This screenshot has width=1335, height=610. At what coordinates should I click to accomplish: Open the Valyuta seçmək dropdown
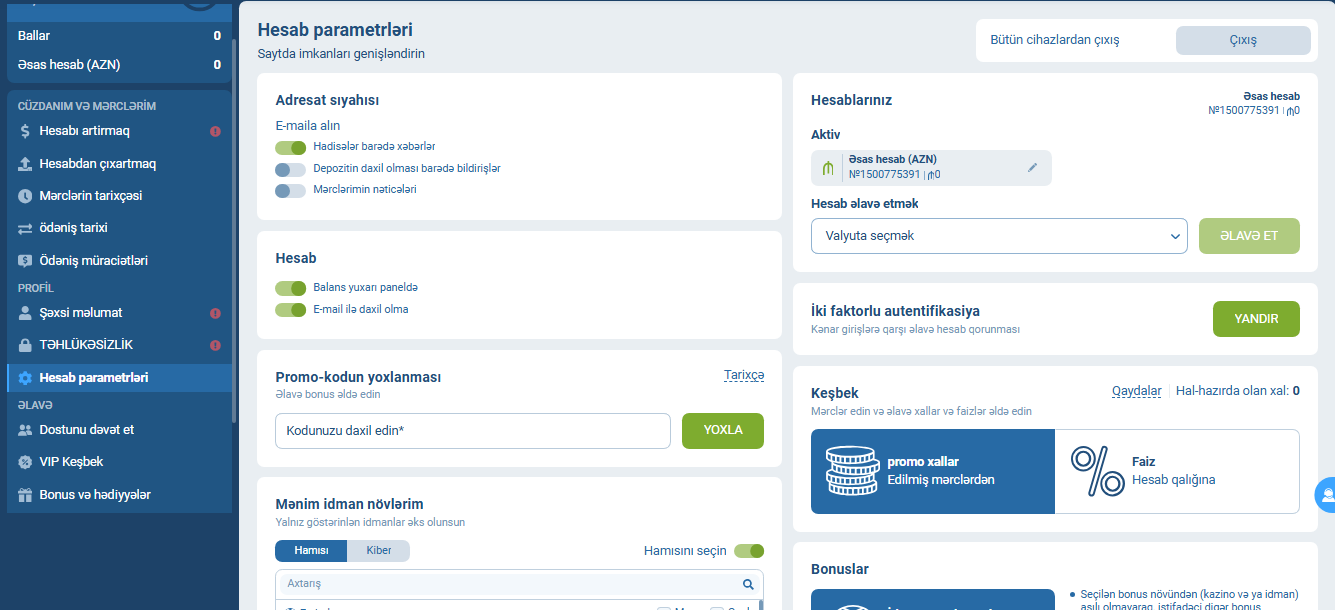pyautogui.click(x=998, y=236)
